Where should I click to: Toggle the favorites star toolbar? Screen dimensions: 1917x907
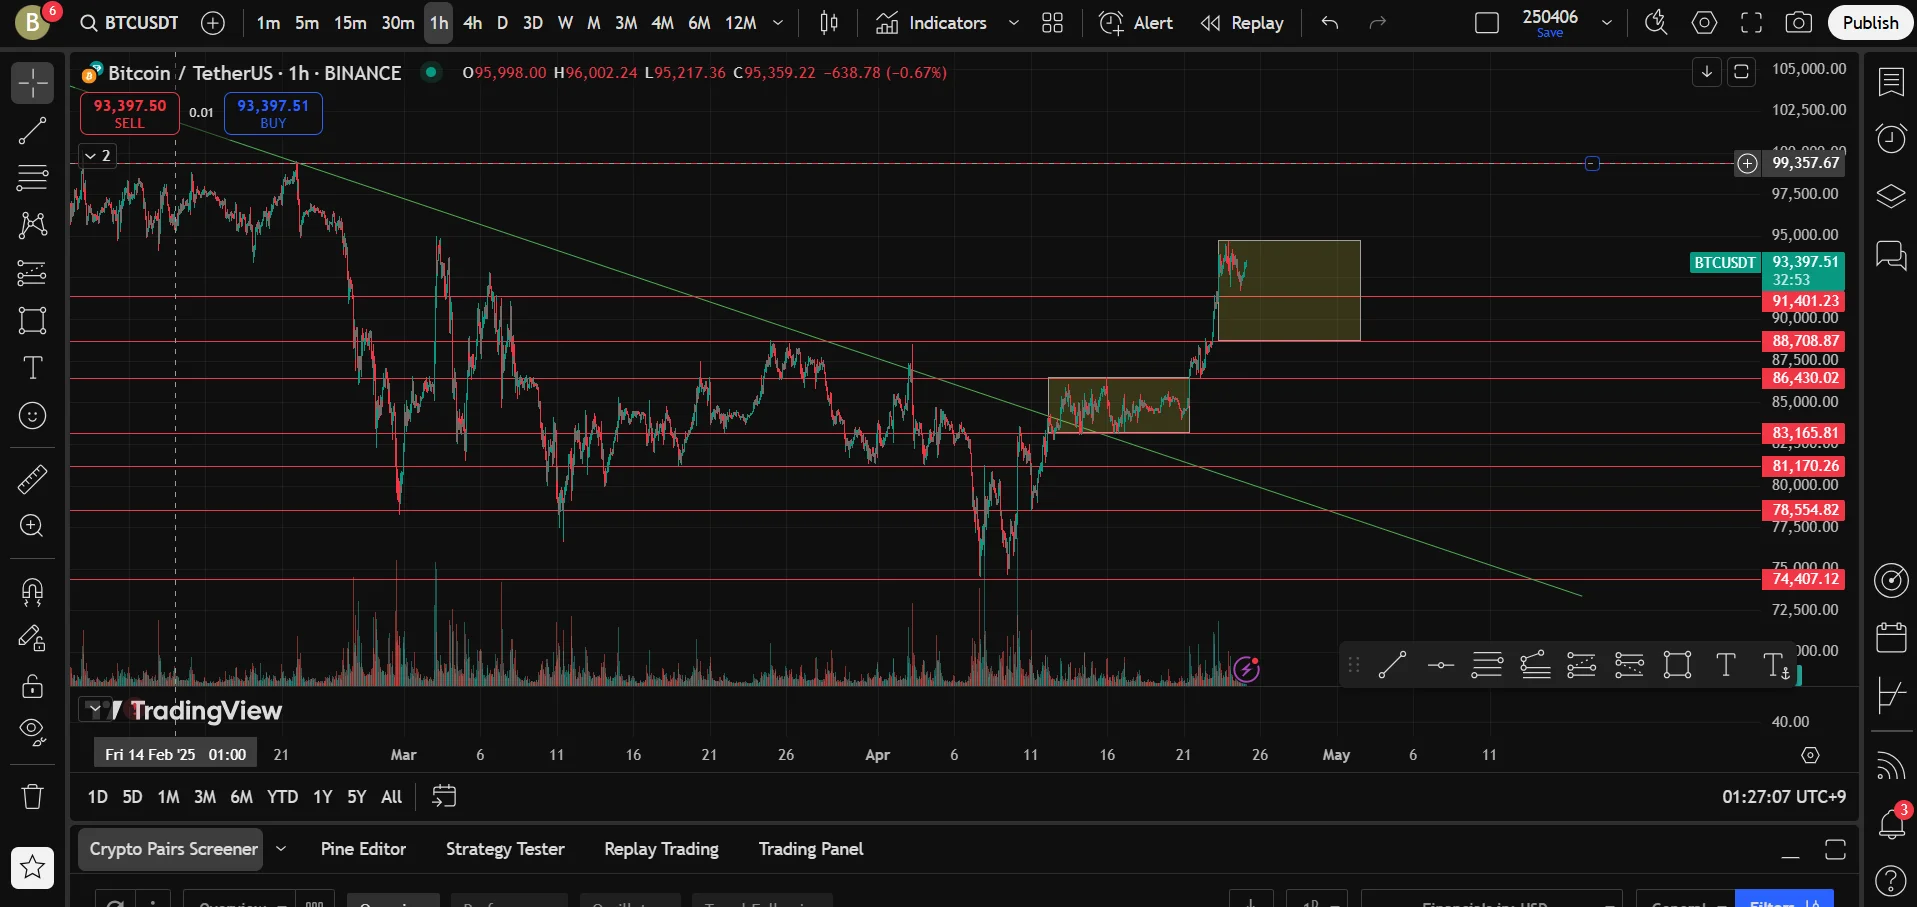[32, 867]
